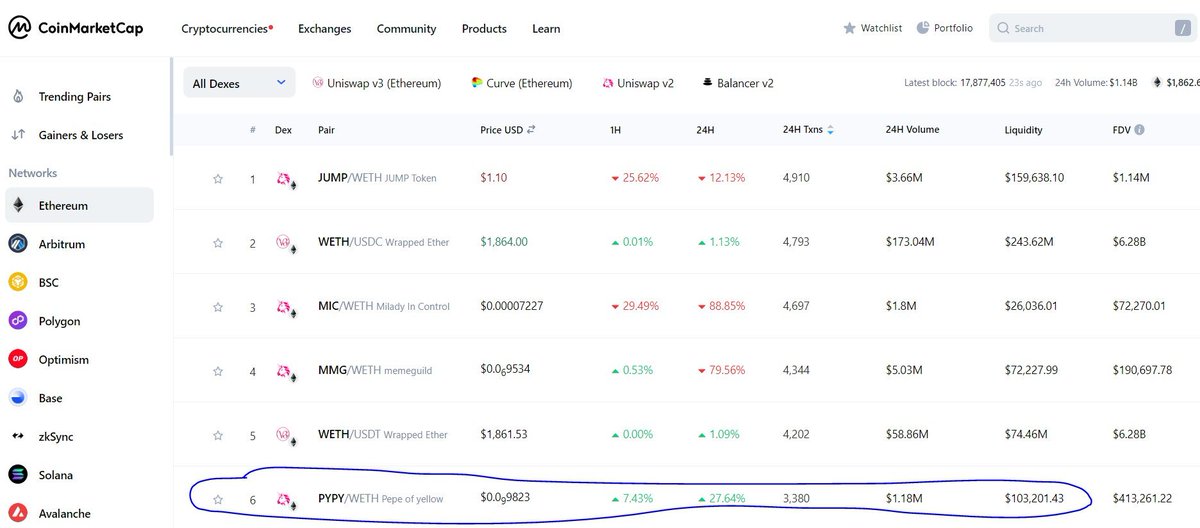Screen dimensions: 1200x528
Task: Star the WETH/USDC pair as favorite
Action: [x=218, y=243]
